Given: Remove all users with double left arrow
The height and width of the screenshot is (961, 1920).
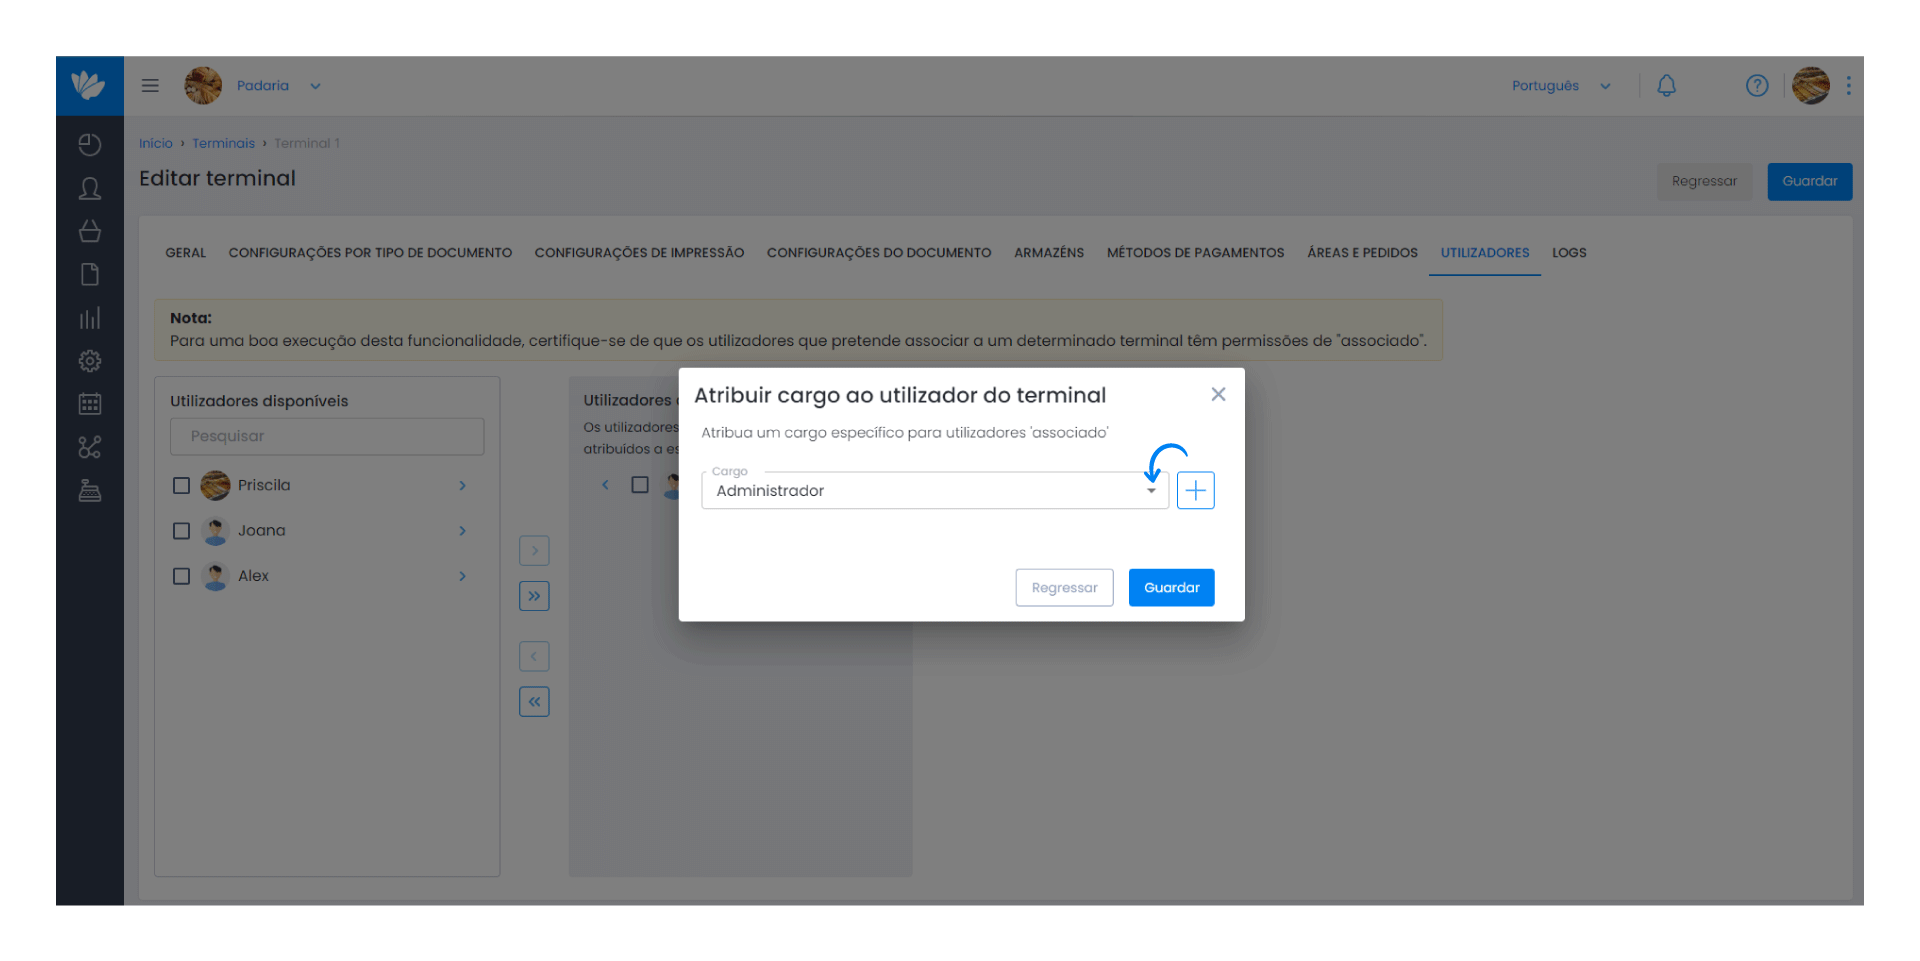Looking at the screenshot, I should click(x=534, y=702).
